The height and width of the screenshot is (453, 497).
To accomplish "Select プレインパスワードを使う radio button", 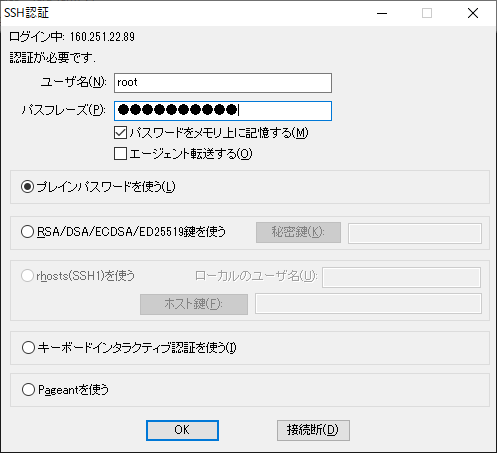I will (27, 187).
